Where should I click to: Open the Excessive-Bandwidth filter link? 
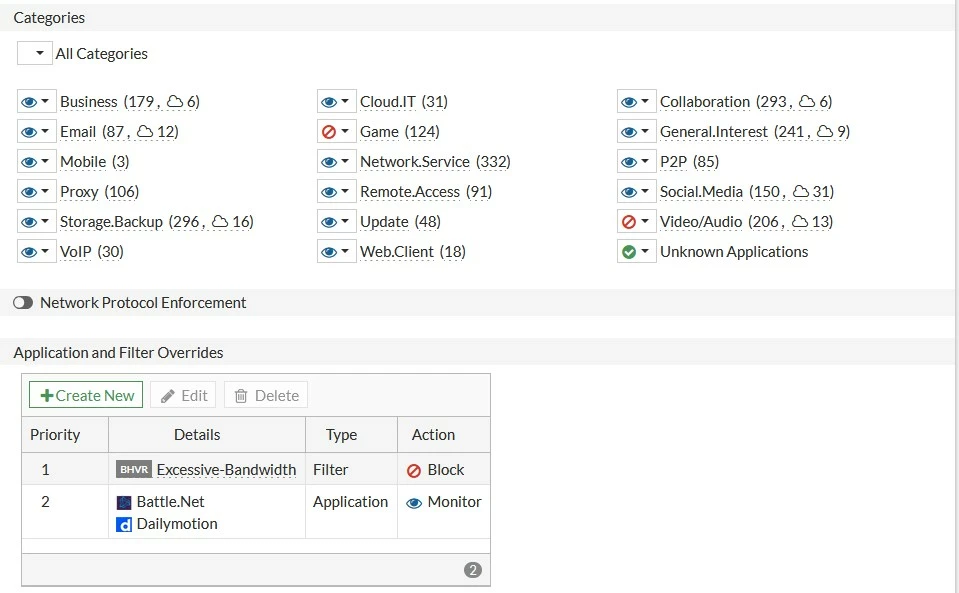point(226,470)
